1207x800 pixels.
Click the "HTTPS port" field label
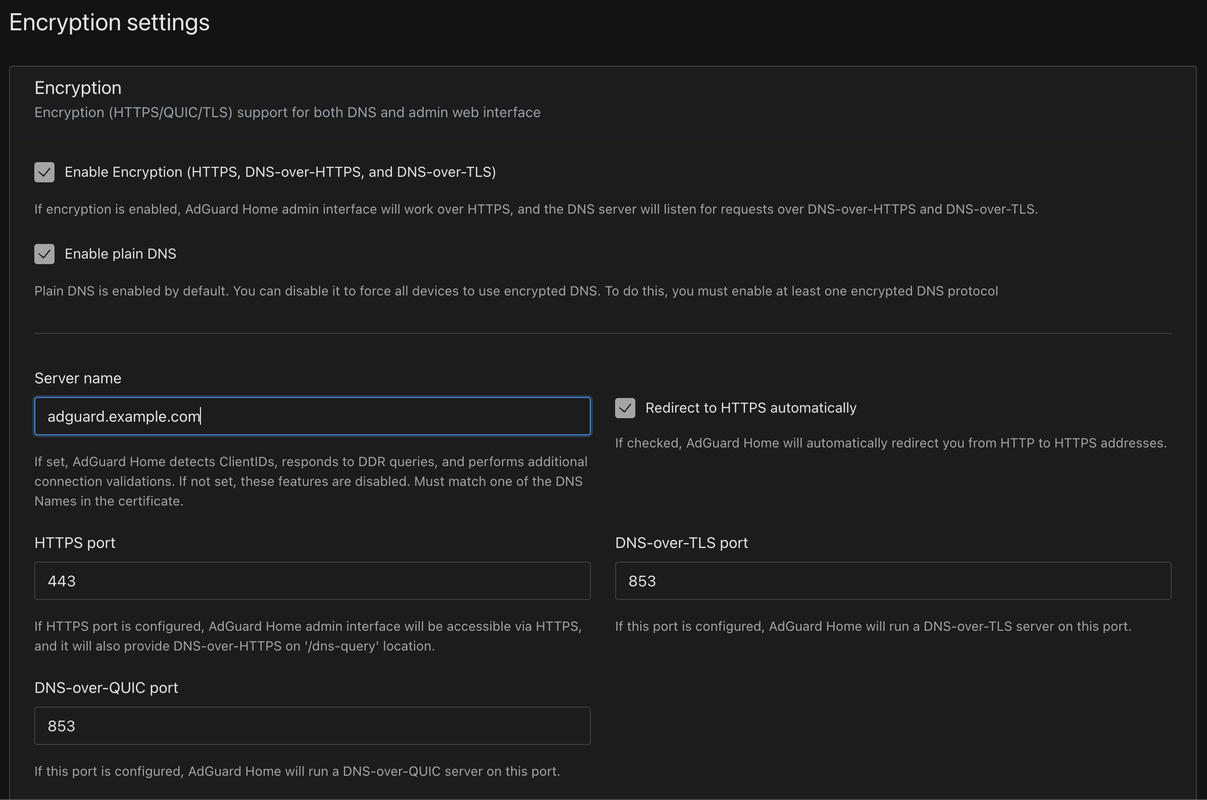tap(75, 543)
